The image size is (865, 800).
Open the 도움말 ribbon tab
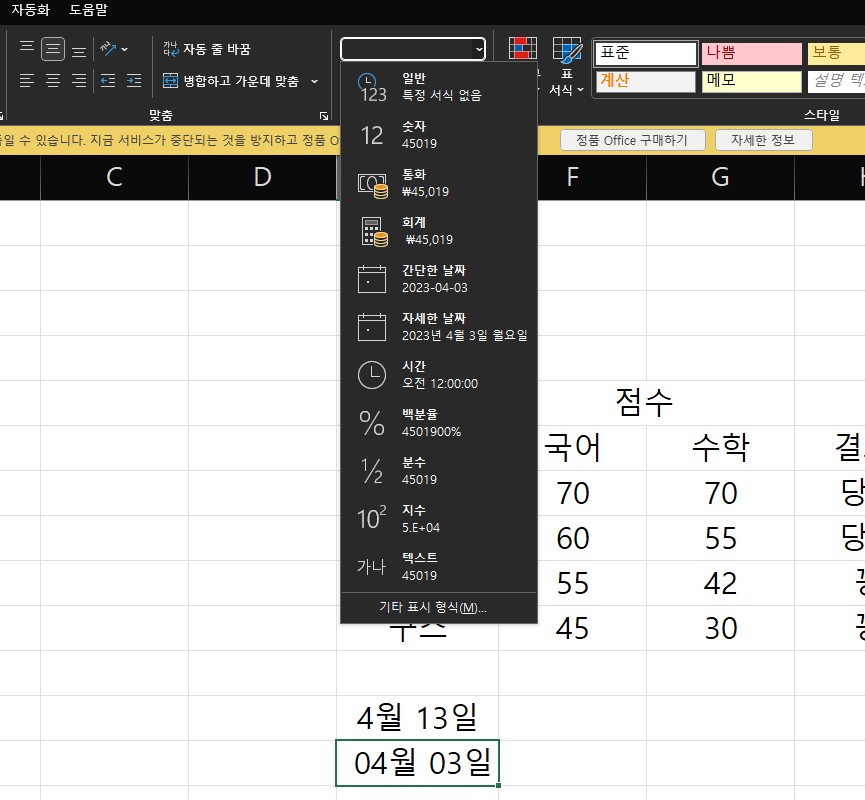coord(88,10)
